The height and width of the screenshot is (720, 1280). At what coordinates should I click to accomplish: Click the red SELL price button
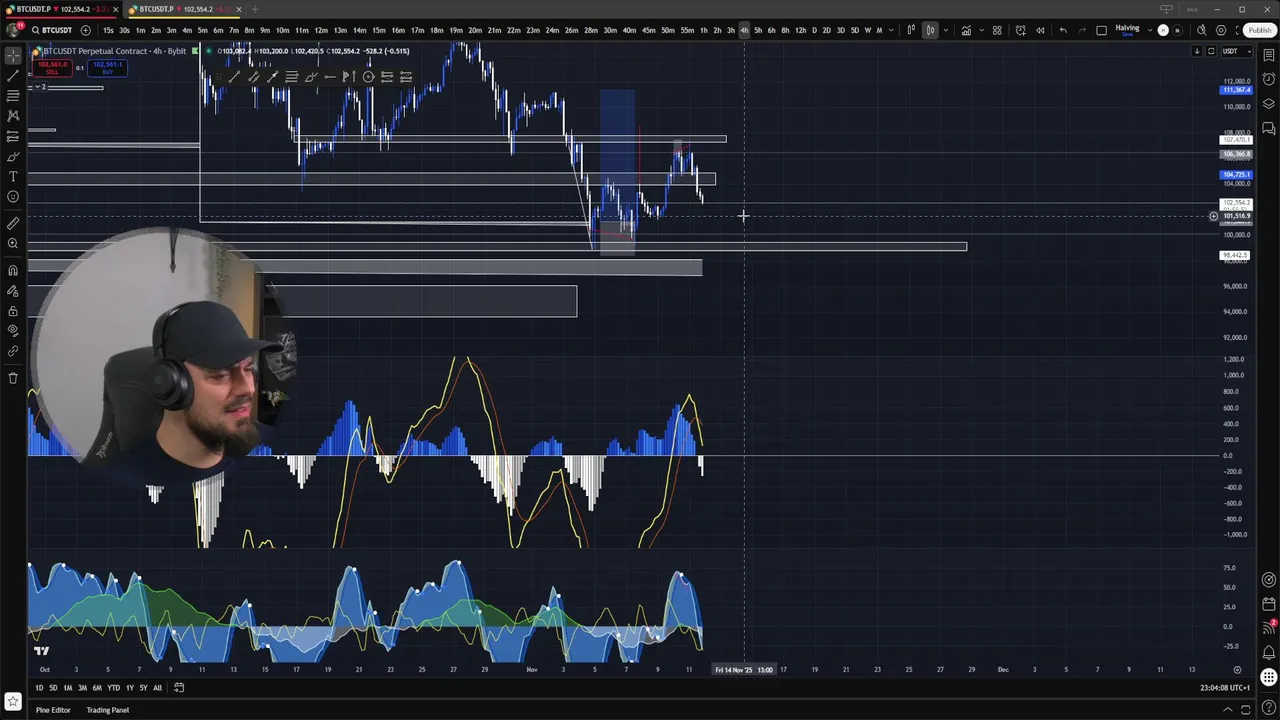click(52, 68)
